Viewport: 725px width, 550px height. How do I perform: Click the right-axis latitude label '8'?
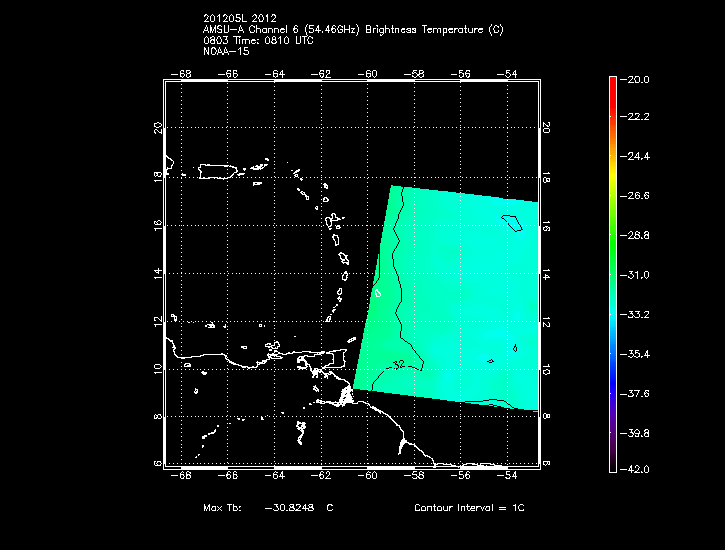coord(546,416)
